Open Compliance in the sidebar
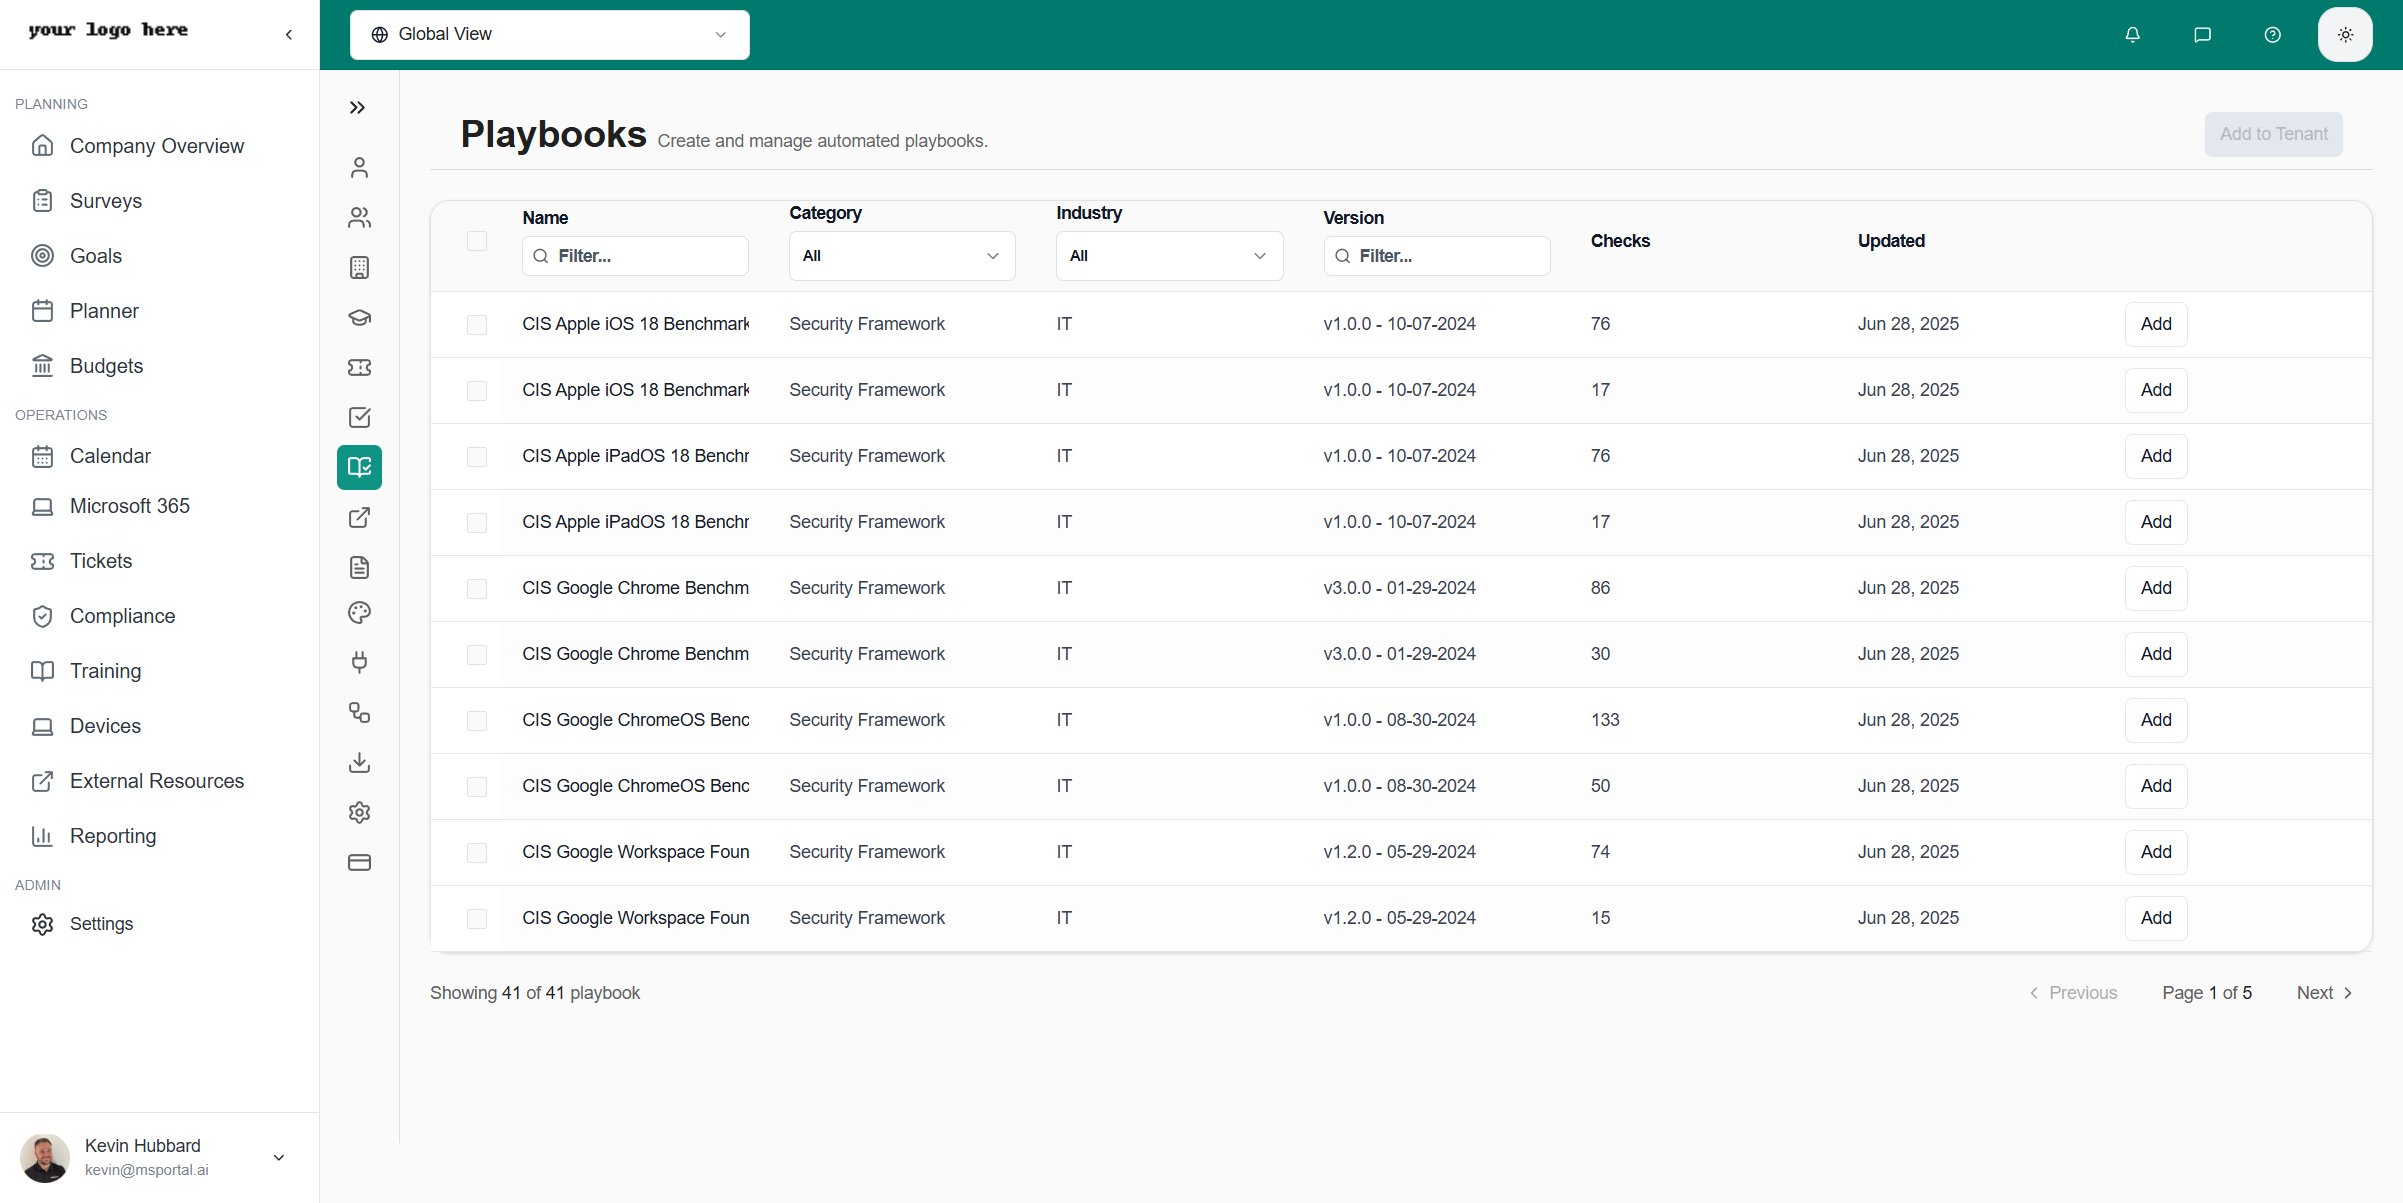The width and height of the screenshot is (2403, 1203). [x=122, y=616]
